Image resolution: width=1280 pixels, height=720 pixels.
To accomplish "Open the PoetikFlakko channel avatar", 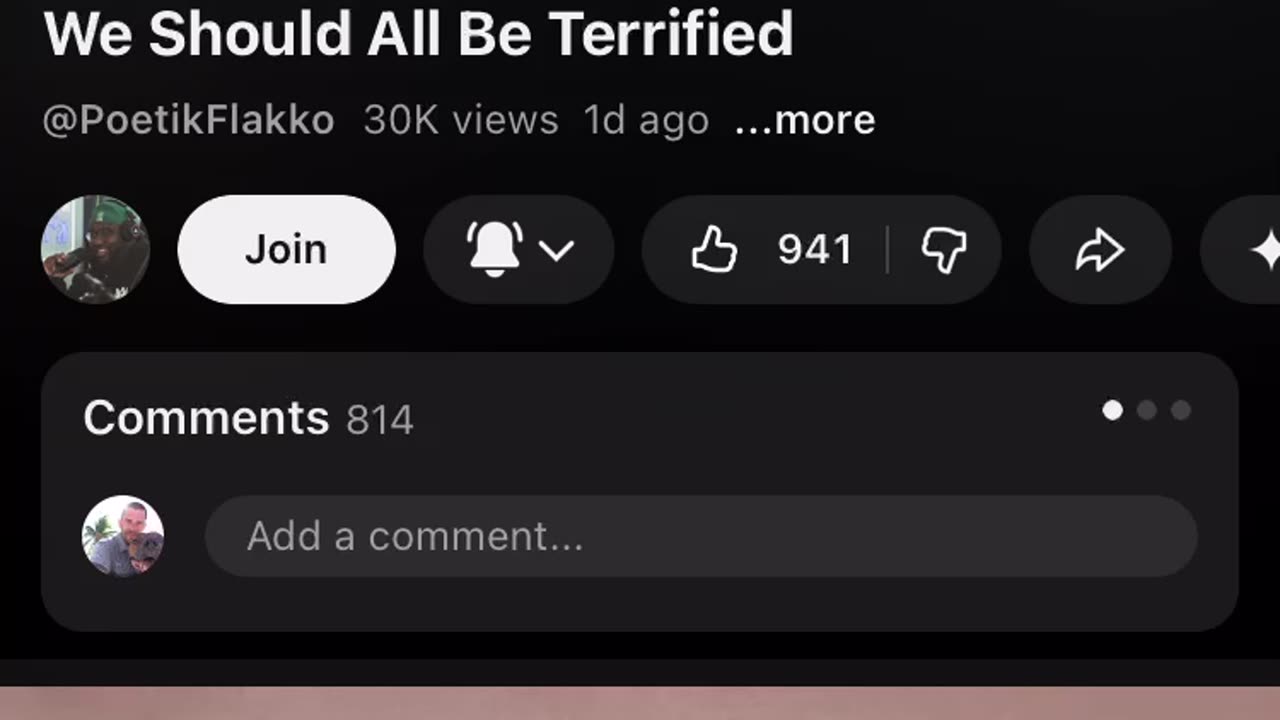I will coord(95,249).
